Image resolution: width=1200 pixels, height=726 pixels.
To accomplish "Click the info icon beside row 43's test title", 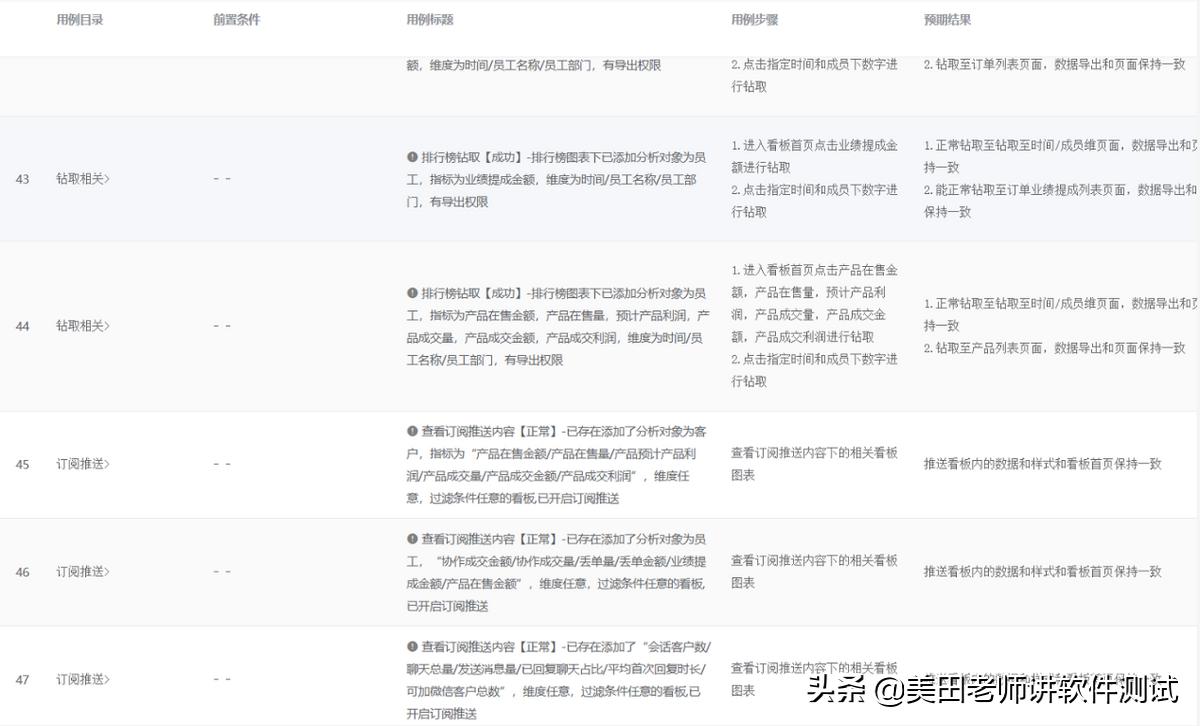I will tap(412, 156).
